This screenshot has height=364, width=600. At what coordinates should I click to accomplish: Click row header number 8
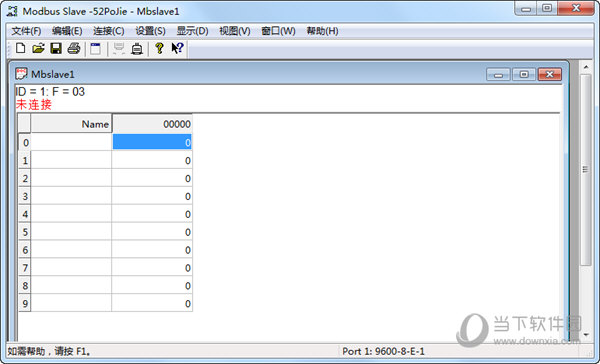point(25,286)
